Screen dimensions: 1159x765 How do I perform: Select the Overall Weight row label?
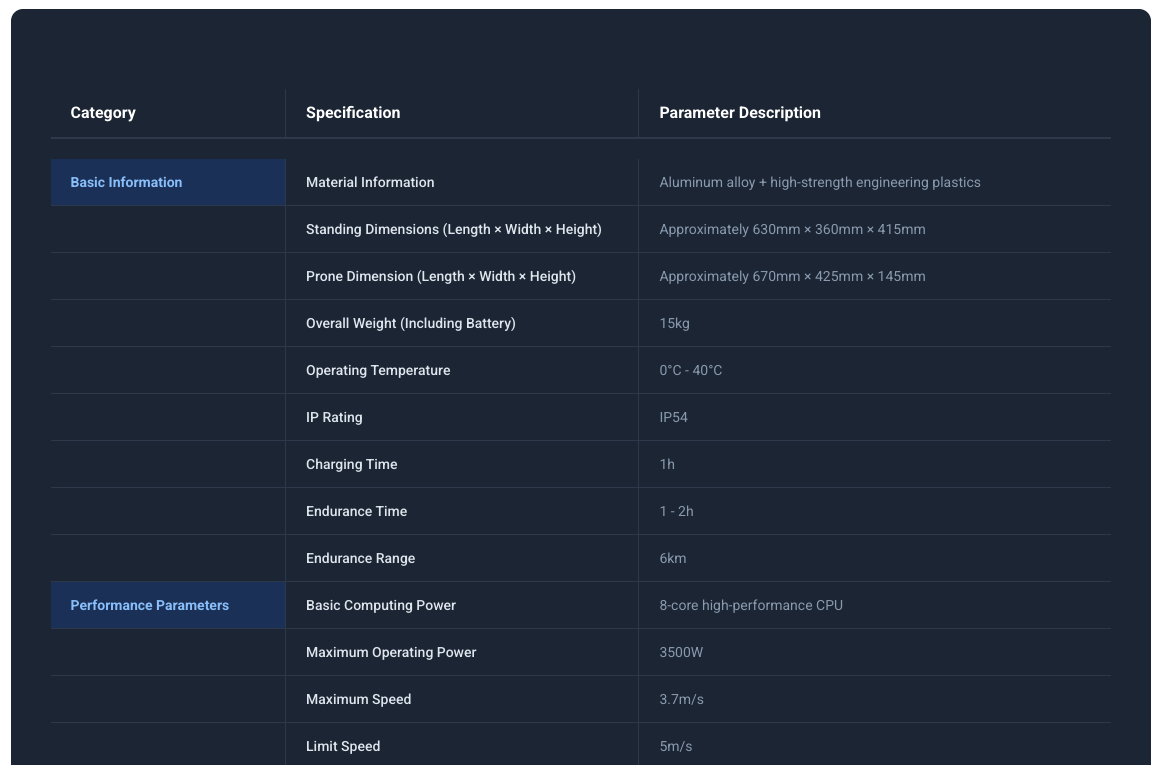coord(410,323)
